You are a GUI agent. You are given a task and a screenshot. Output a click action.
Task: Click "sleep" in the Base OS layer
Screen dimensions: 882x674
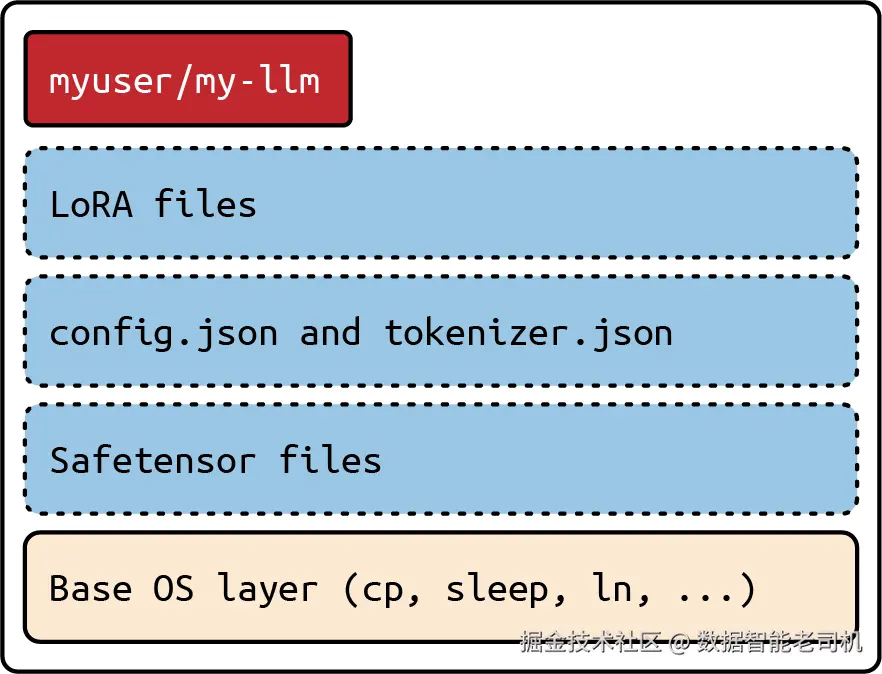[x=497, y=588]
